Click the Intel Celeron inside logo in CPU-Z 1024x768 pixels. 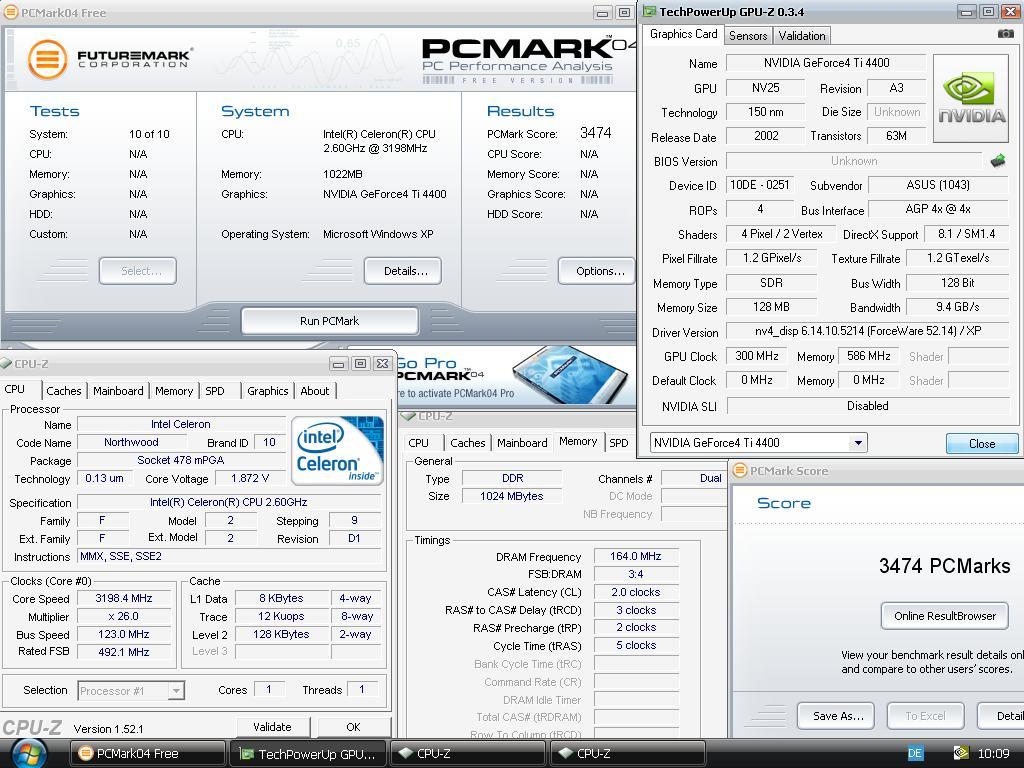coord(337,451)
